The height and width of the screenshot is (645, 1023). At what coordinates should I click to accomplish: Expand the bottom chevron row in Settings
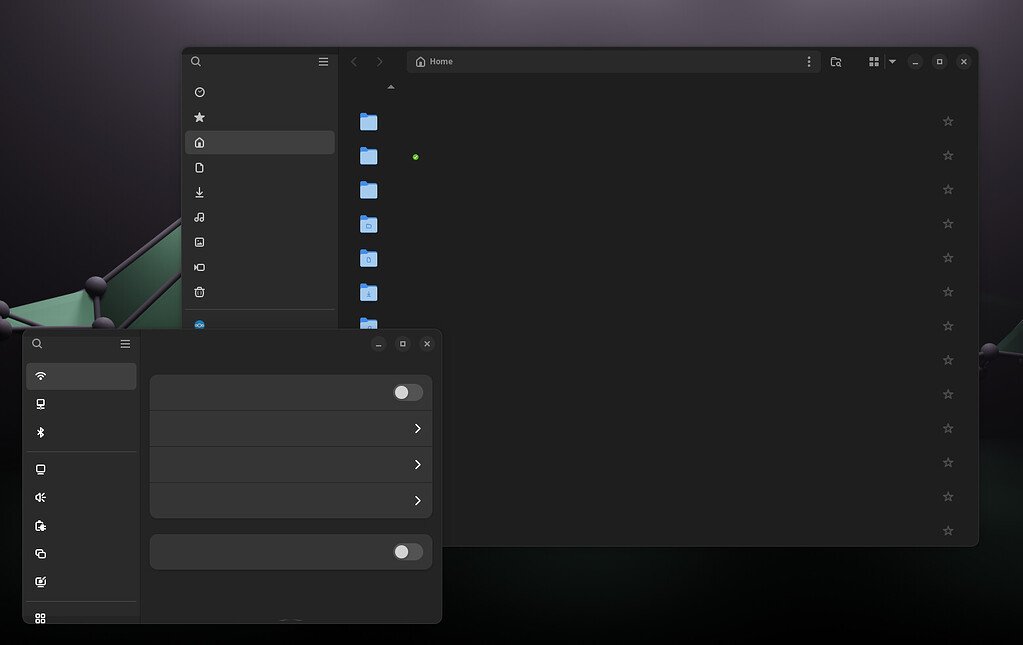click(x=418, y=500)
